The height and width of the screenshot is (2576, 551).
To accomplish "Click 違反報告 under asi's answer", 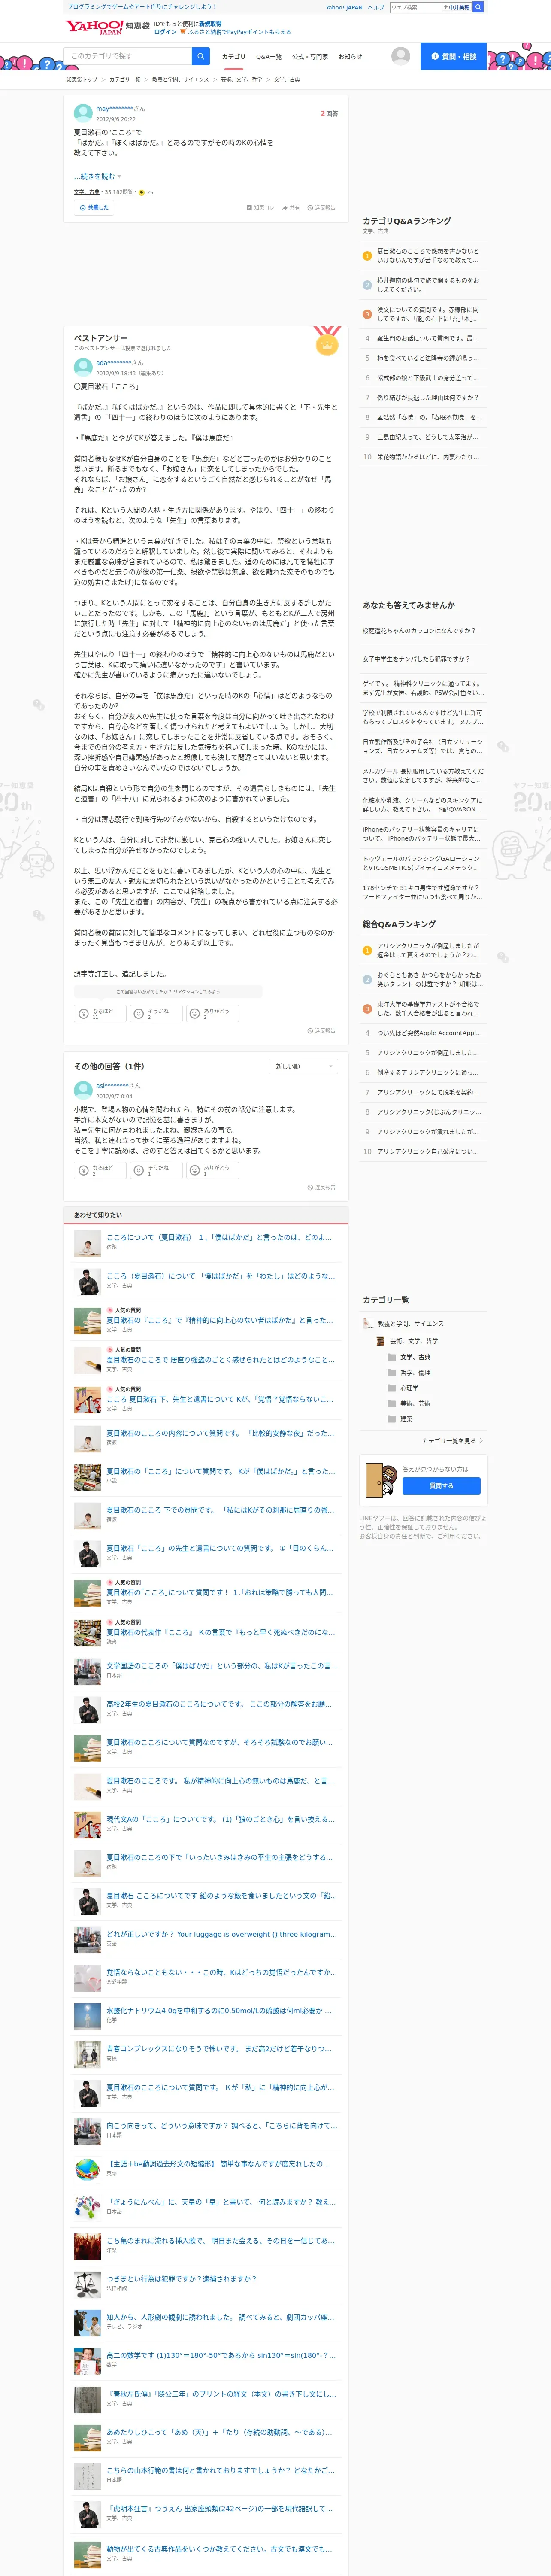I will (321, 1187).
